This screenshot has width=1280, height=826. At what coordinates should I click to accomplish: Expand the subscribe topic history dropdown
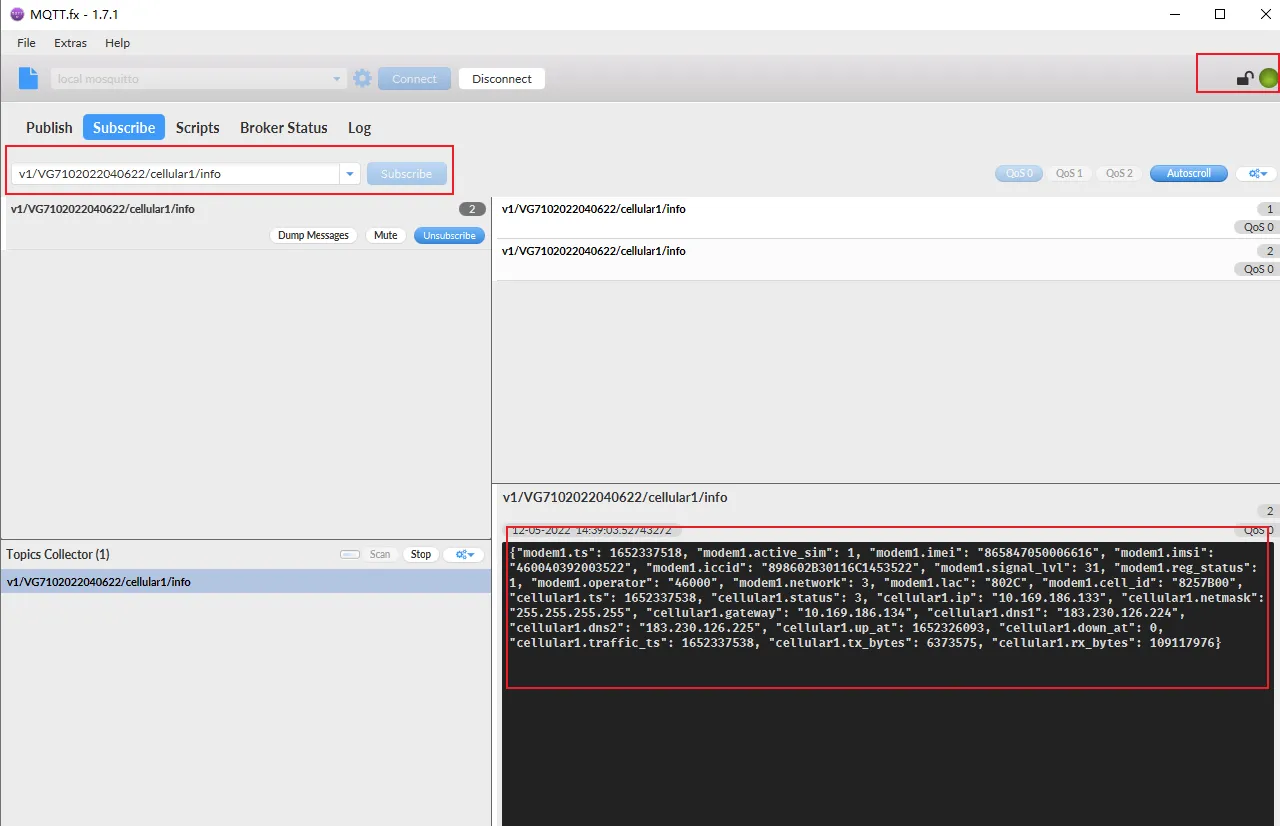click(350, 174)
